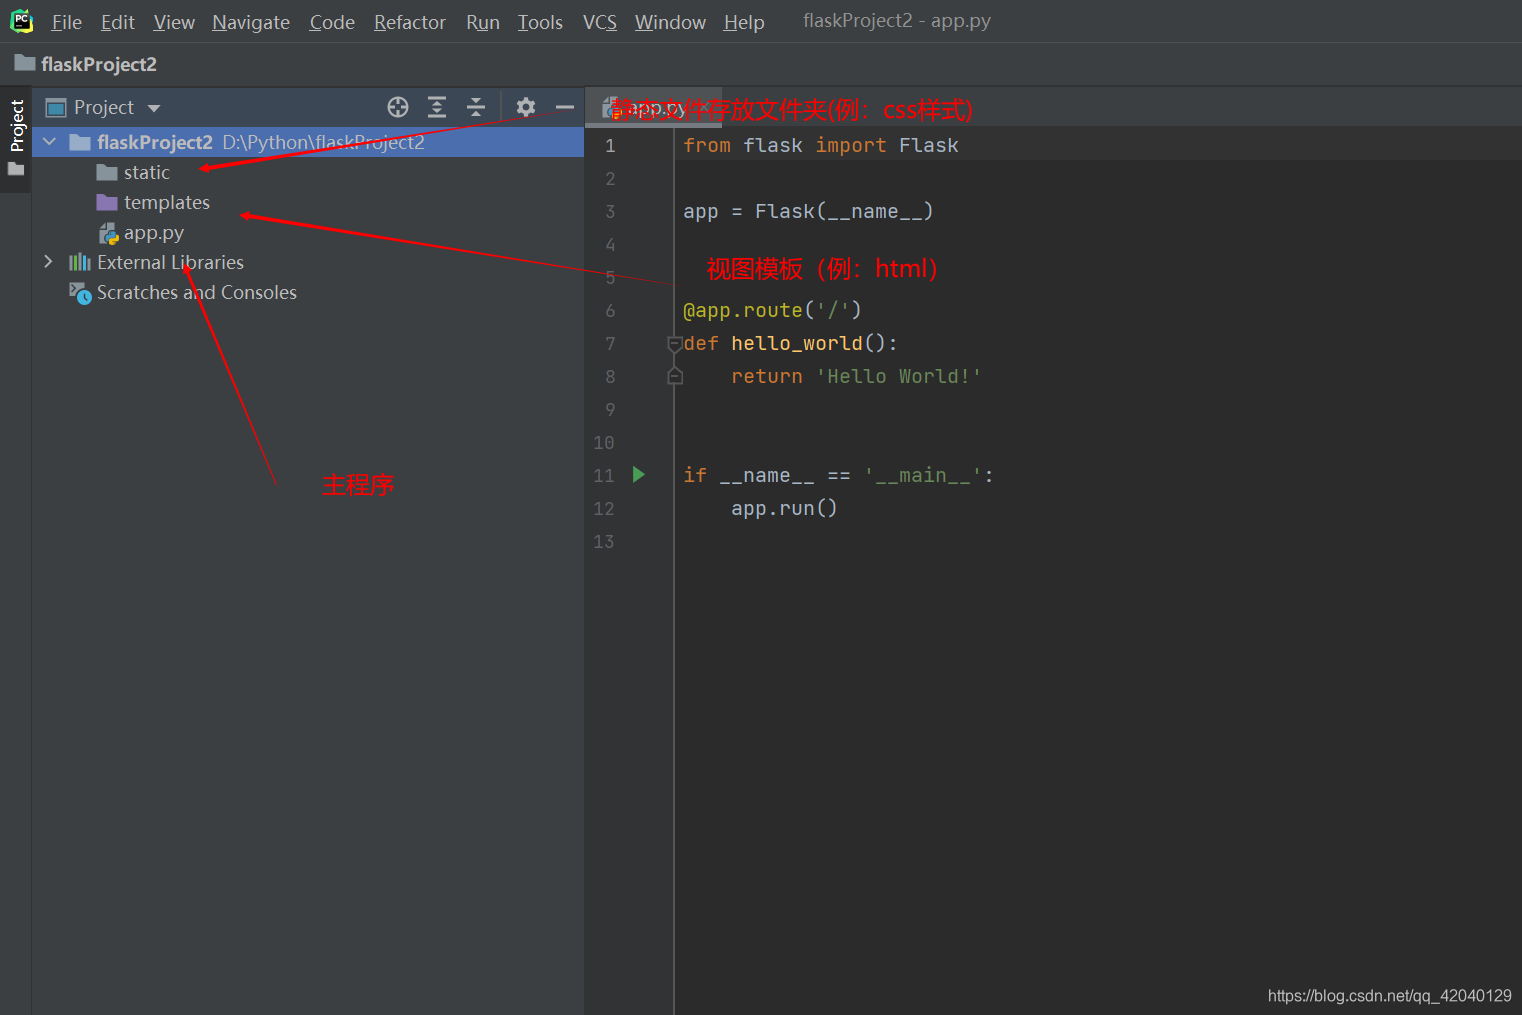Click the flaskProject2 breadcrumb
The height and width of the screenshot is (1015, 1522).
[99, 64]
